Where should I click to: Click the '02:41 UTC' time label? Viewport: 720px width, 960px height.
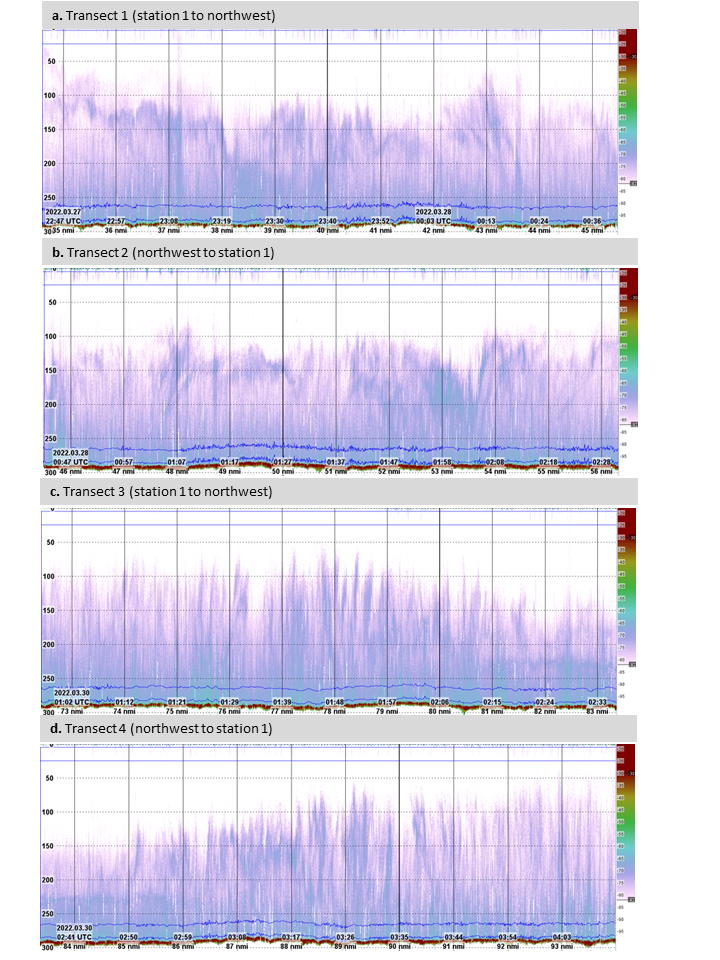(74, 937)
